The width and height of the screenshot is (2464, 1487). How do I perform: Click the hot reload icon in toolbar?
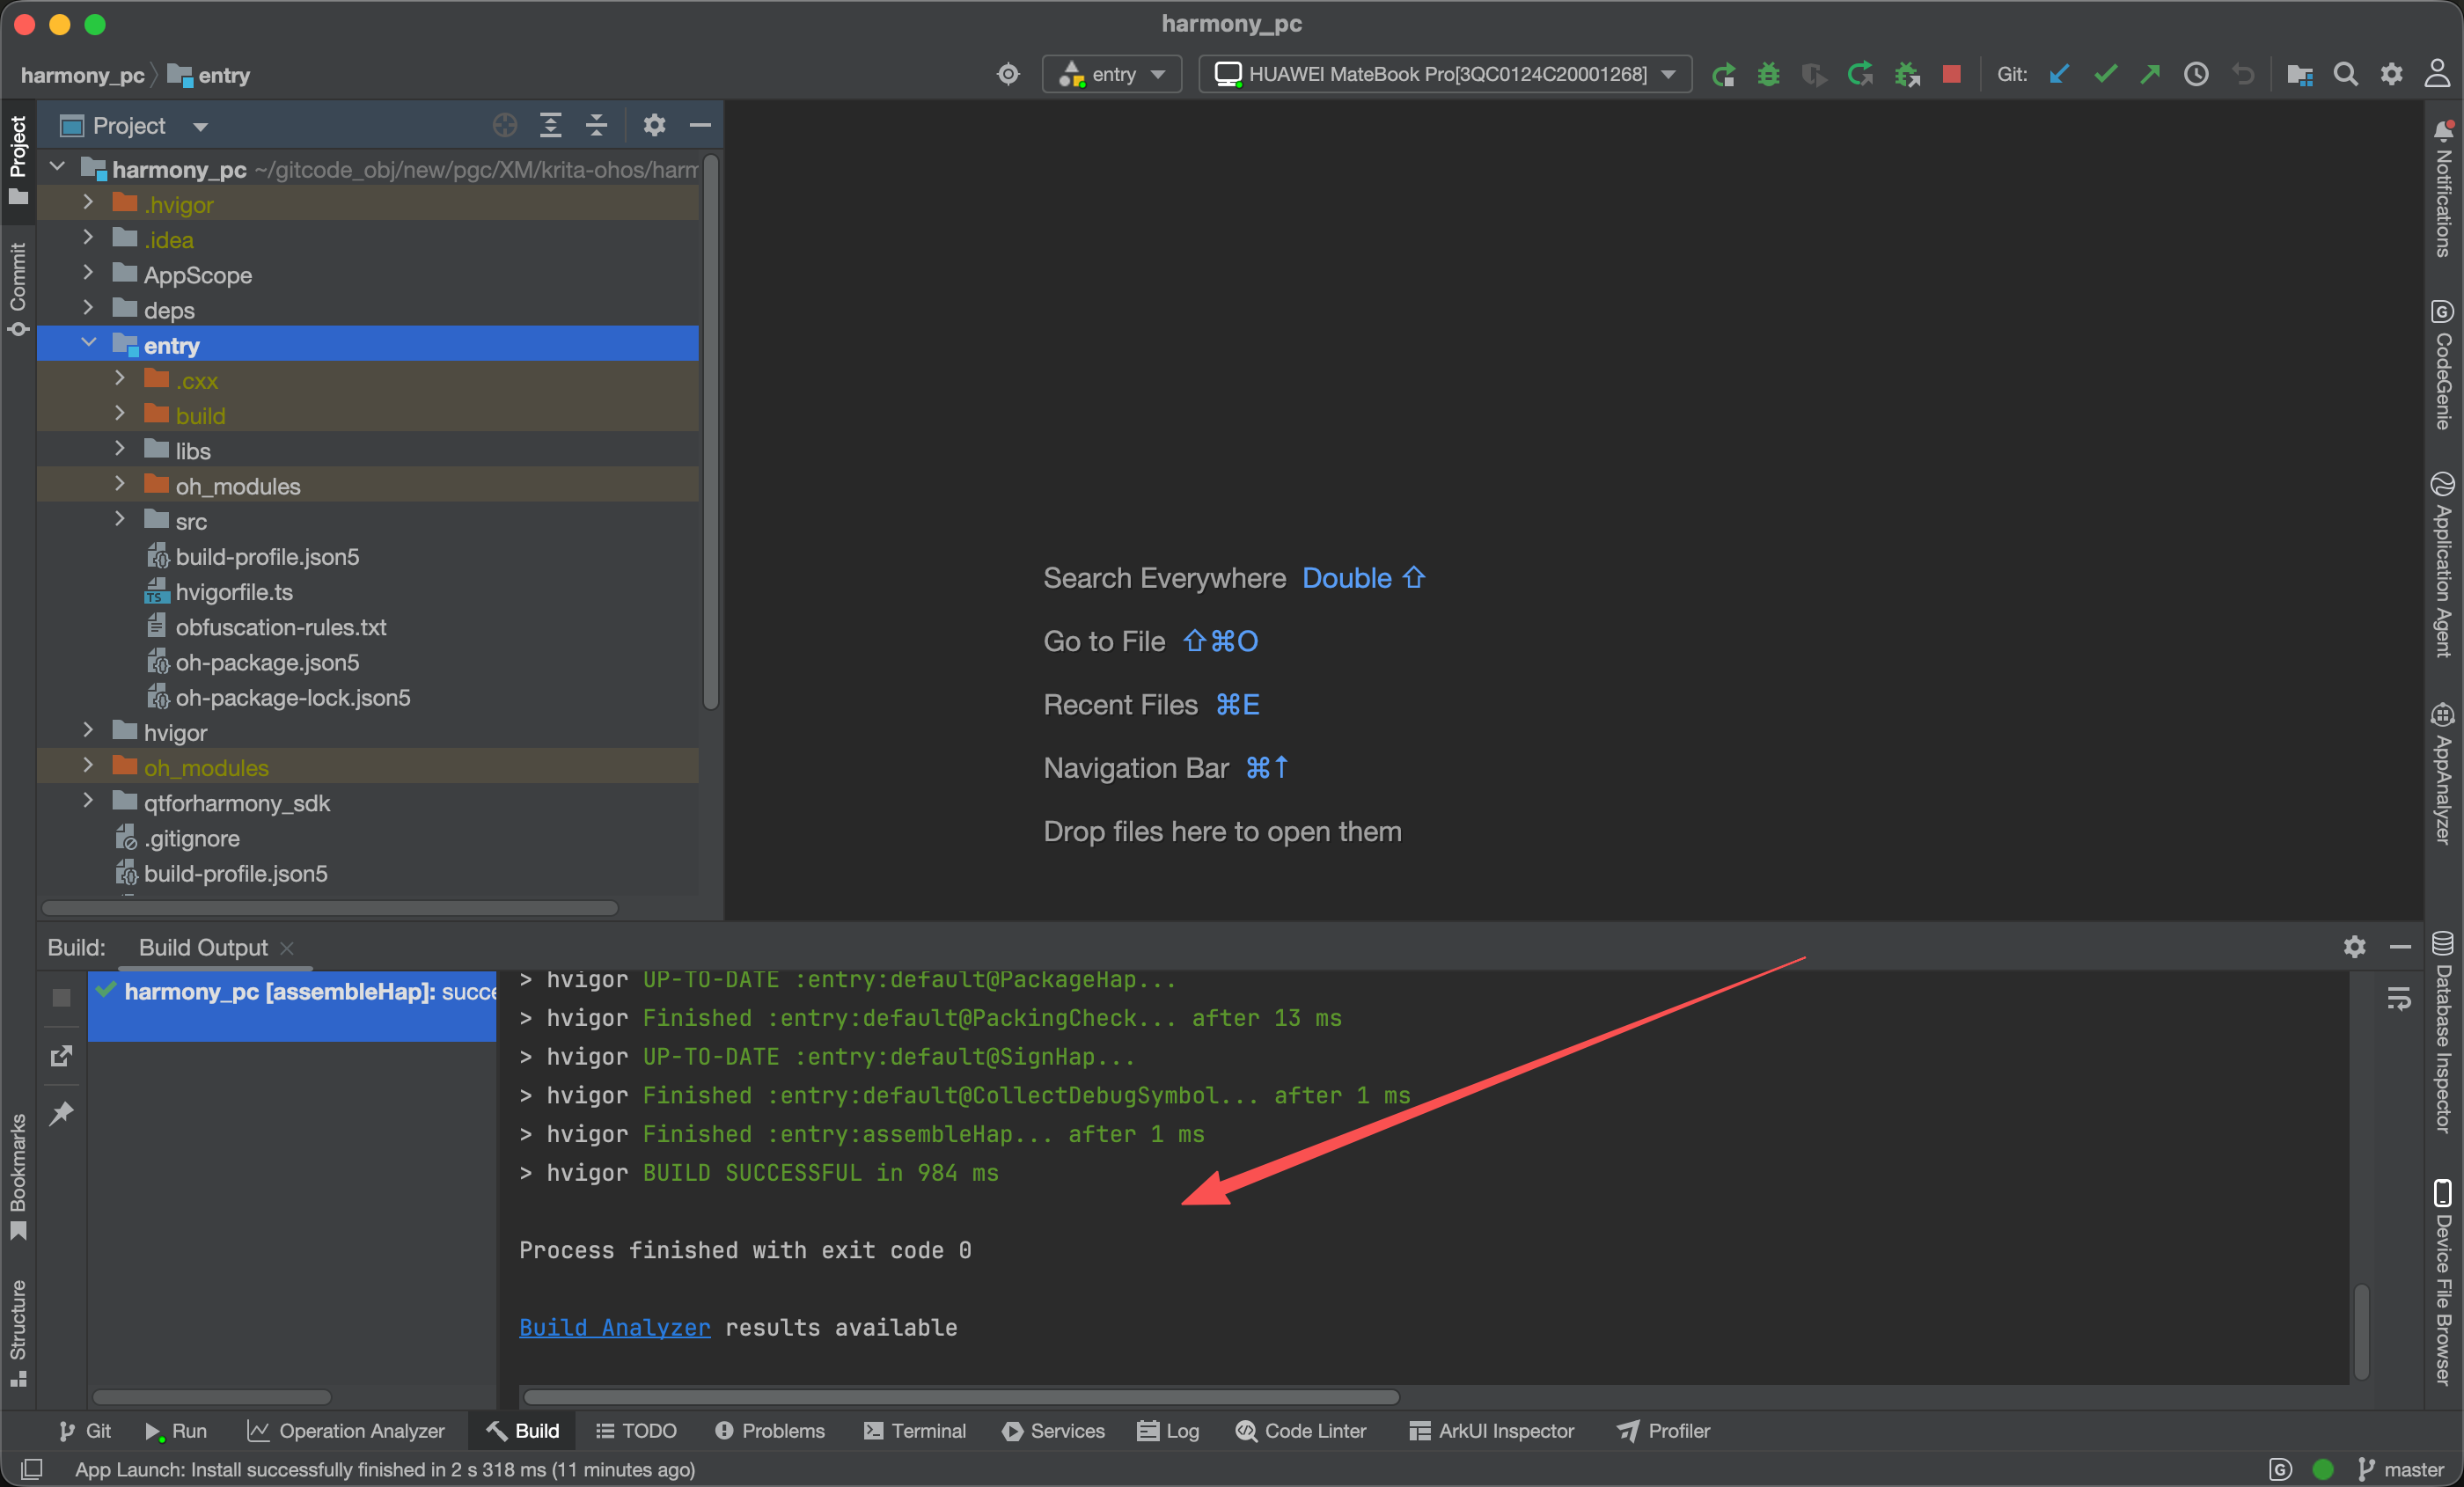pos(1860,74)
